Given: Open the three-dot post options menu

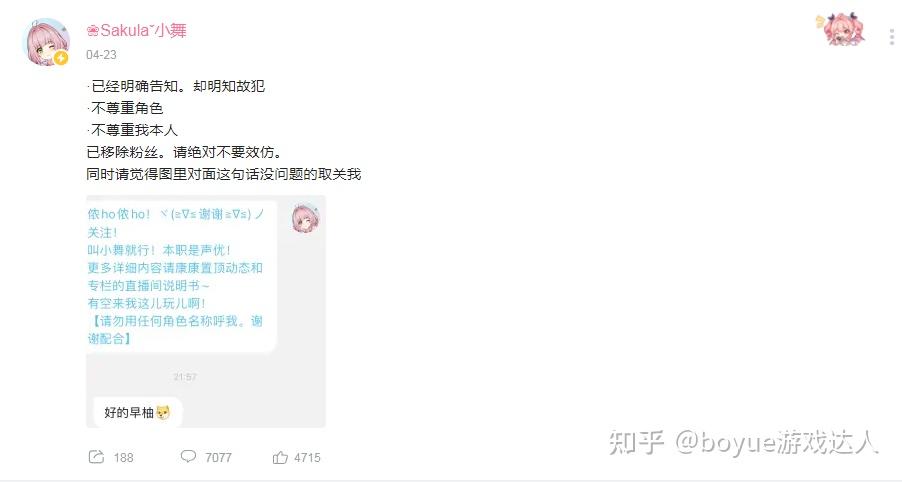Looking at the screenshot, I should point(892,37).
